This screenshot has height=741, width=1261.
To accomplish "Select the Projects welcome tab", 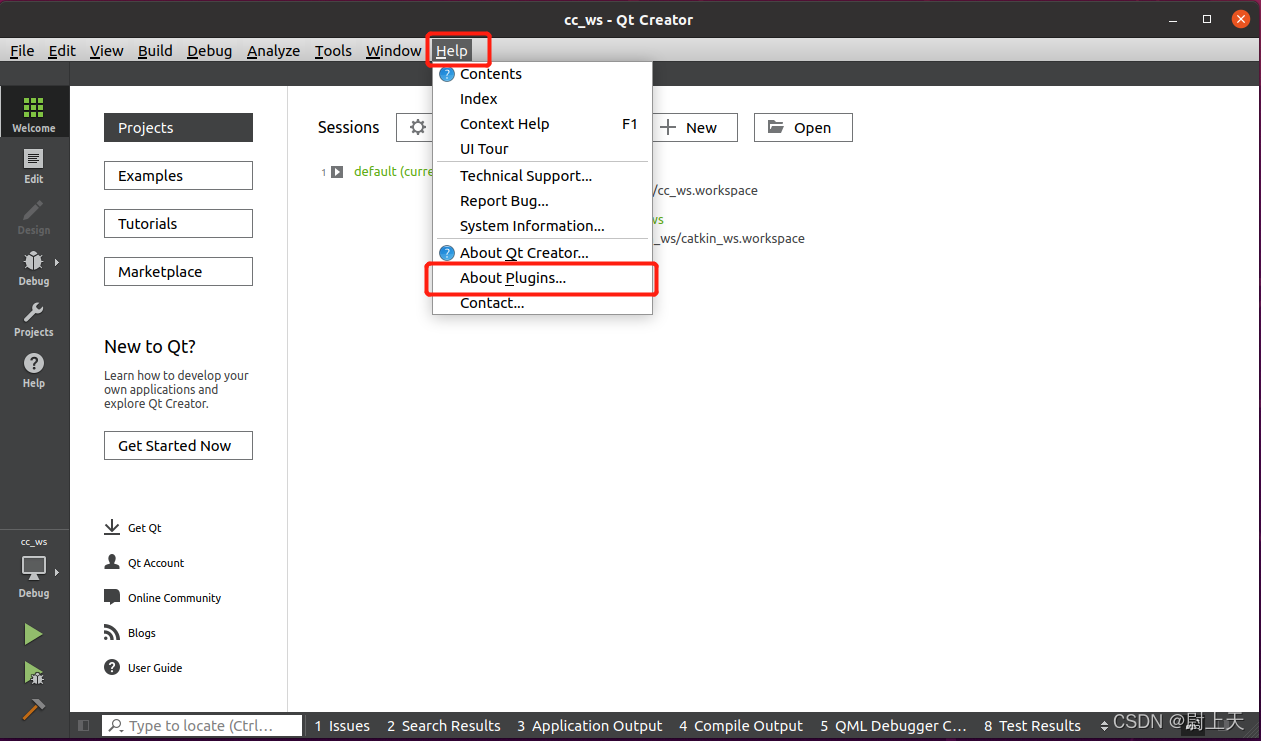I will (178, 128).
